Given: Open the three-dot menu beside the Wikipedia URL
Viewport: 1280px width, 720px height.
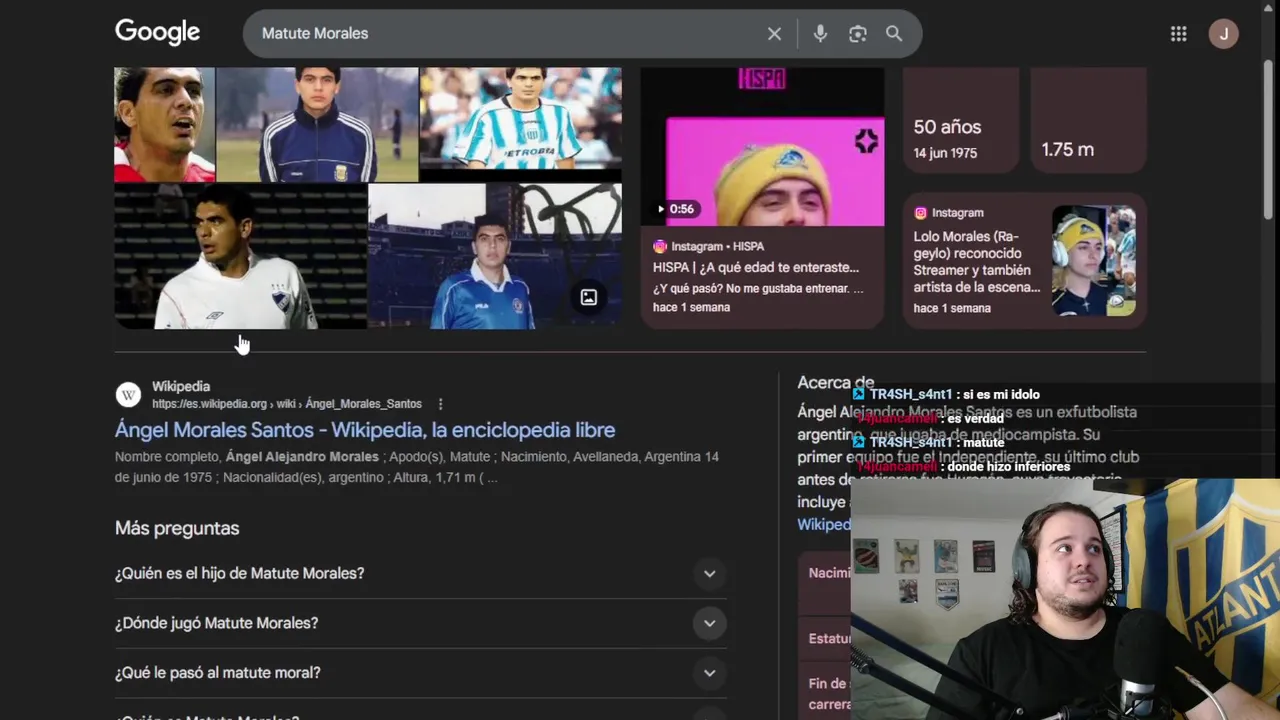Looking at the screenshot, I should tap(440, 404).
